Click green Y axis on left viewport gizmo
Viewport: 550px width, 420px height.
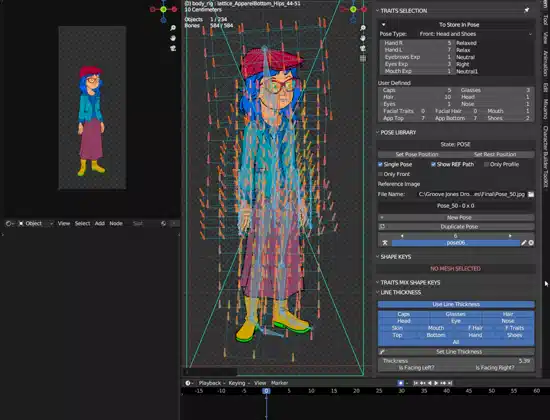163,9
